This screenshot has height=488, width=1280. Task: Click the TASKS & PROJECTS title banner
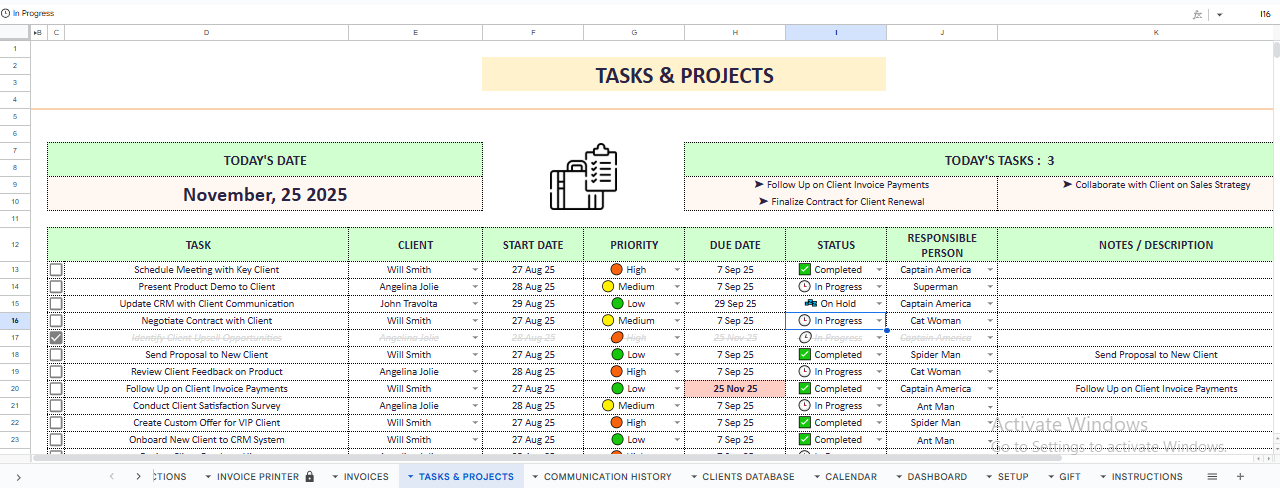tap(684, 75)
